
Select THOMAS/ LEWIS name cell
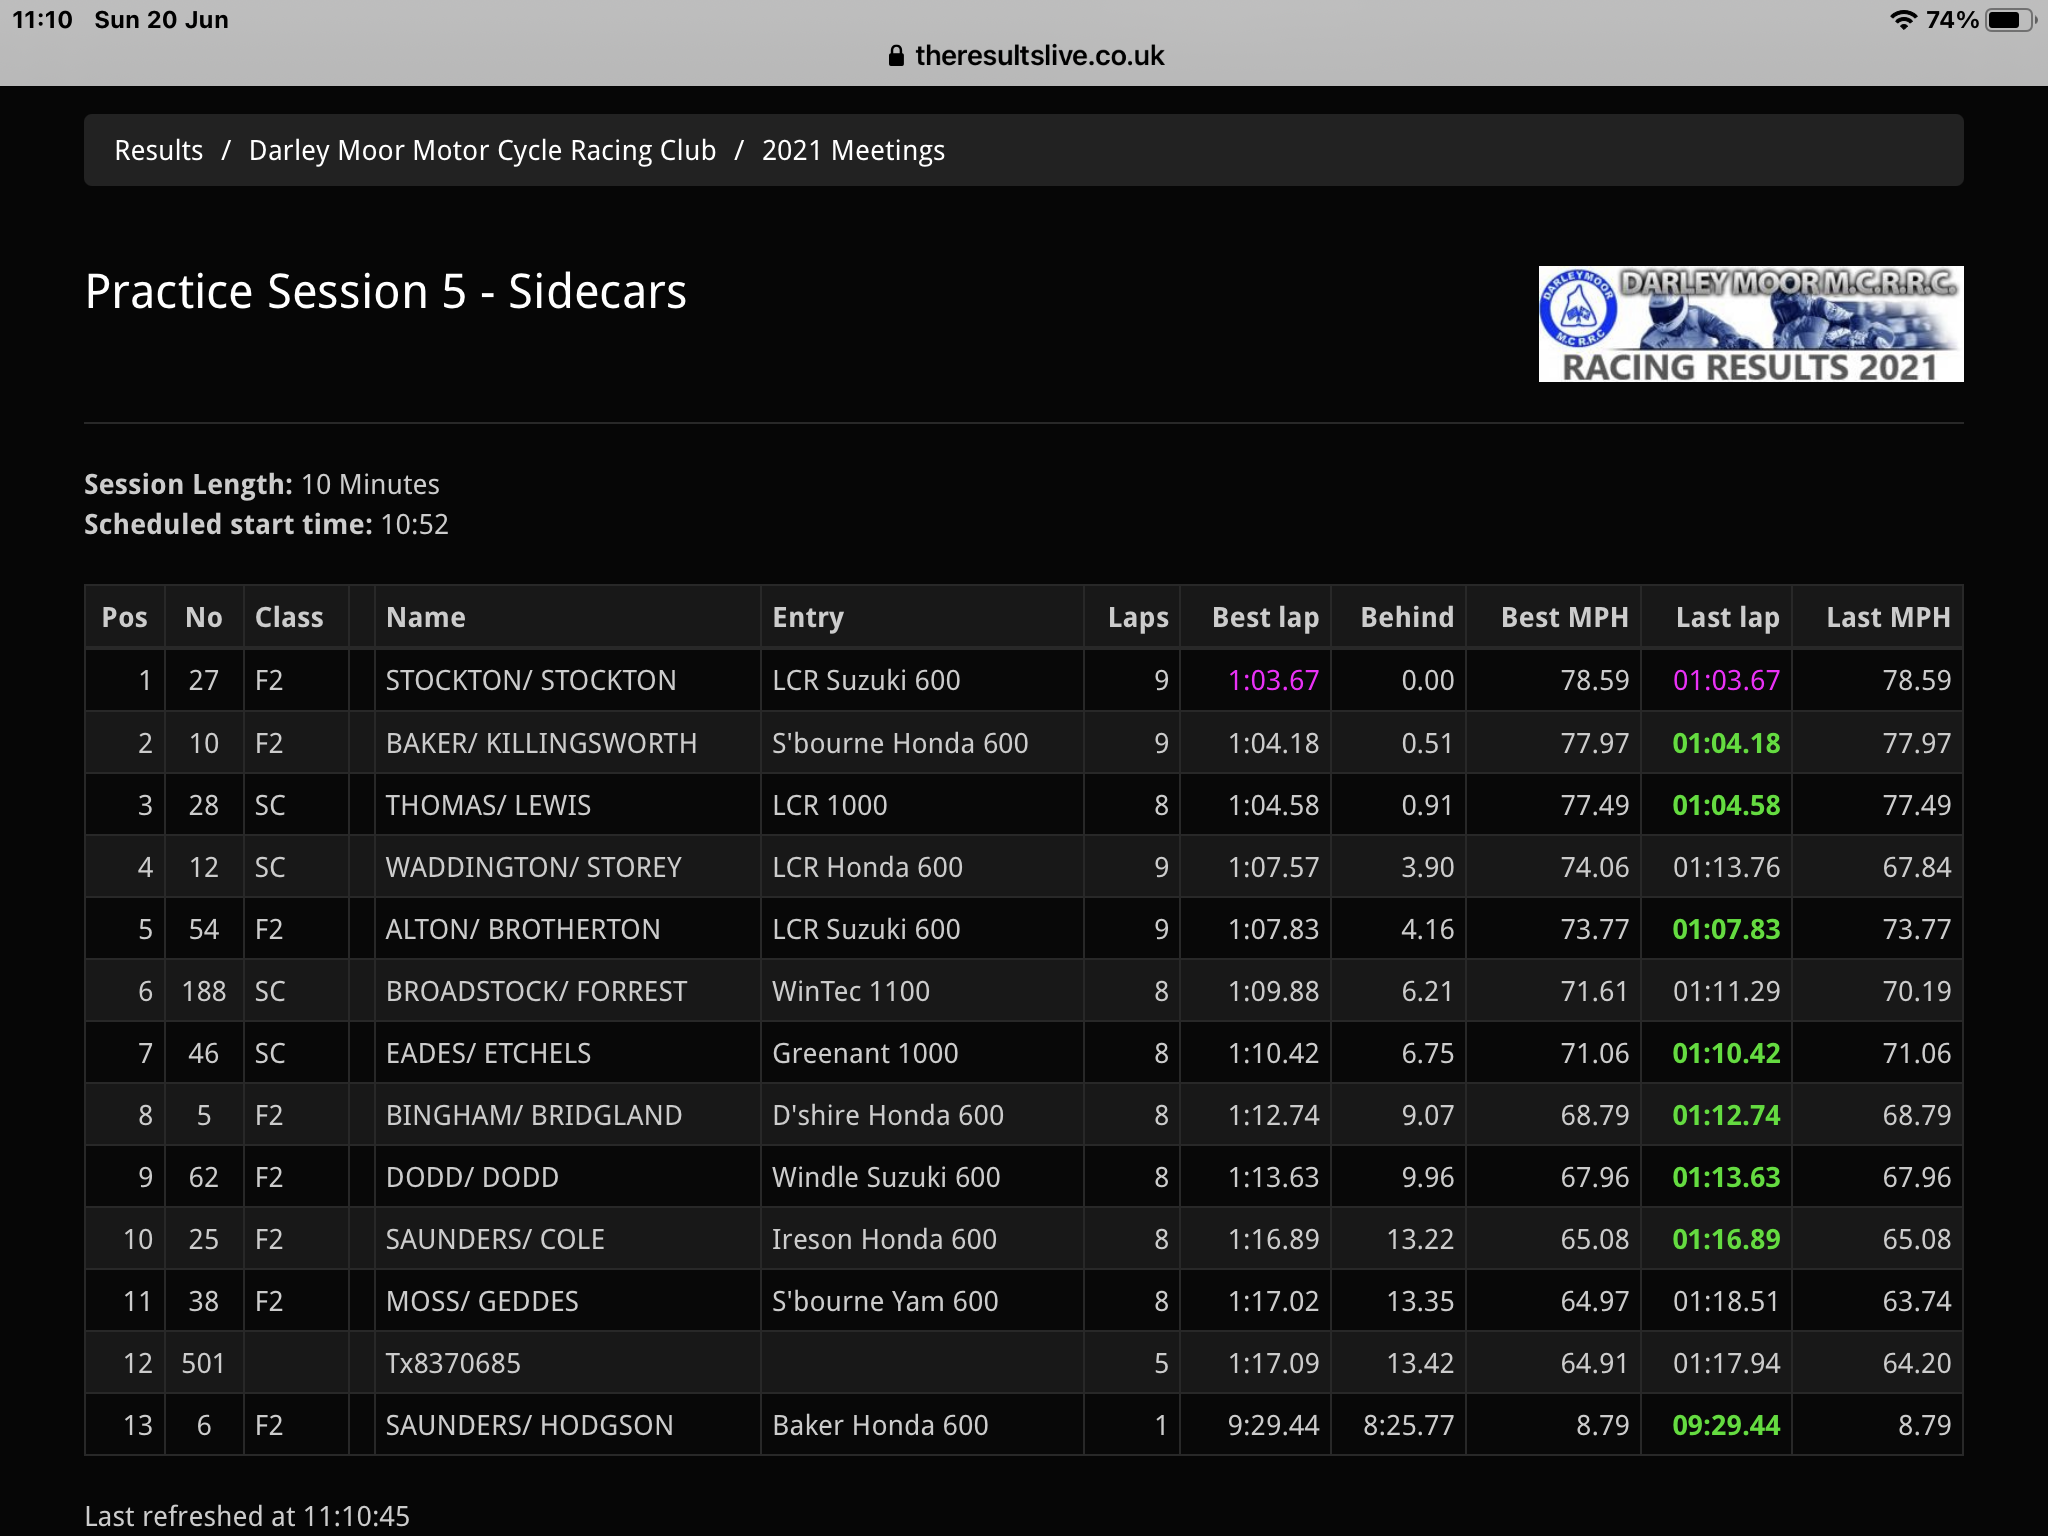pyautogui.click(x=567, y=805)
